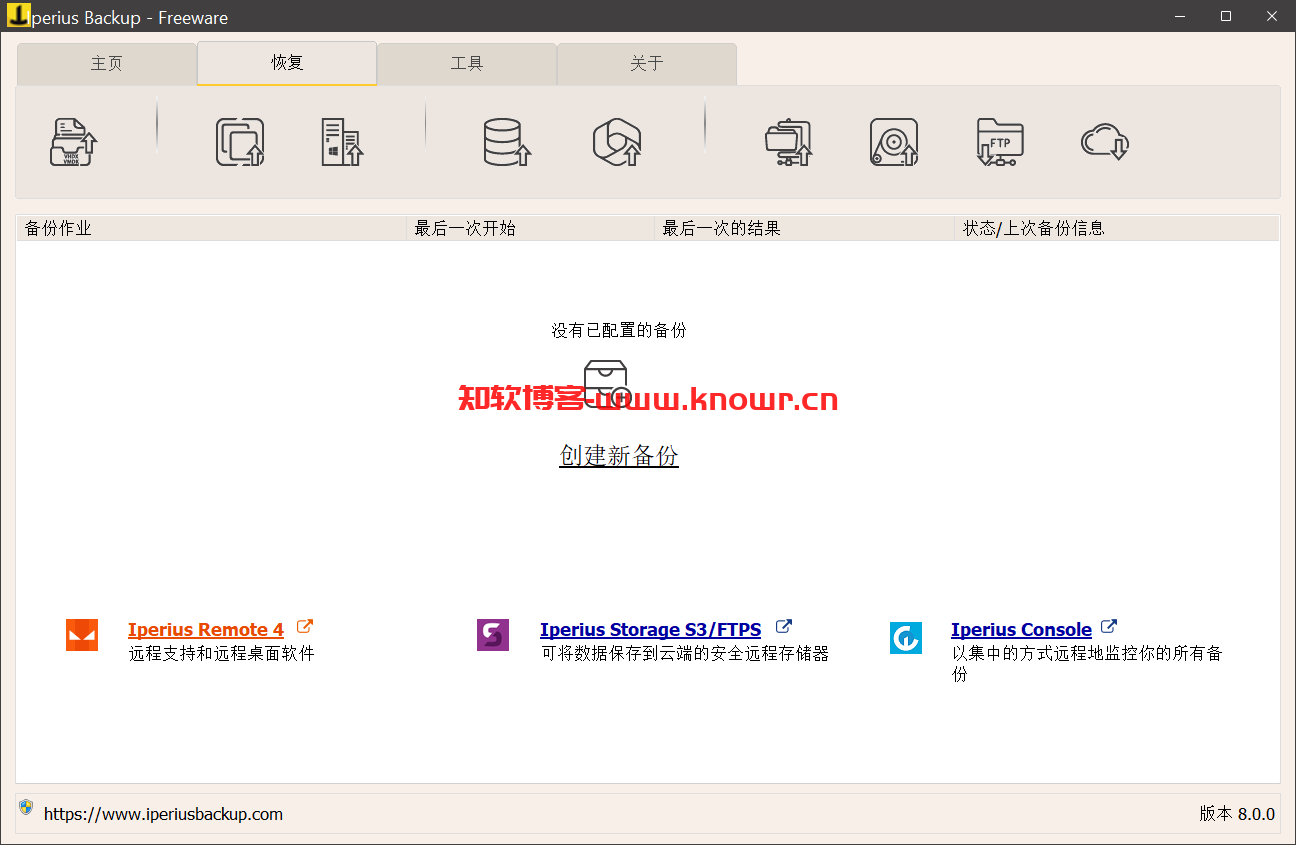
Task: Click the Iperius app icon in the title bar
Action: pyautogui.click(x=17, y=16)
